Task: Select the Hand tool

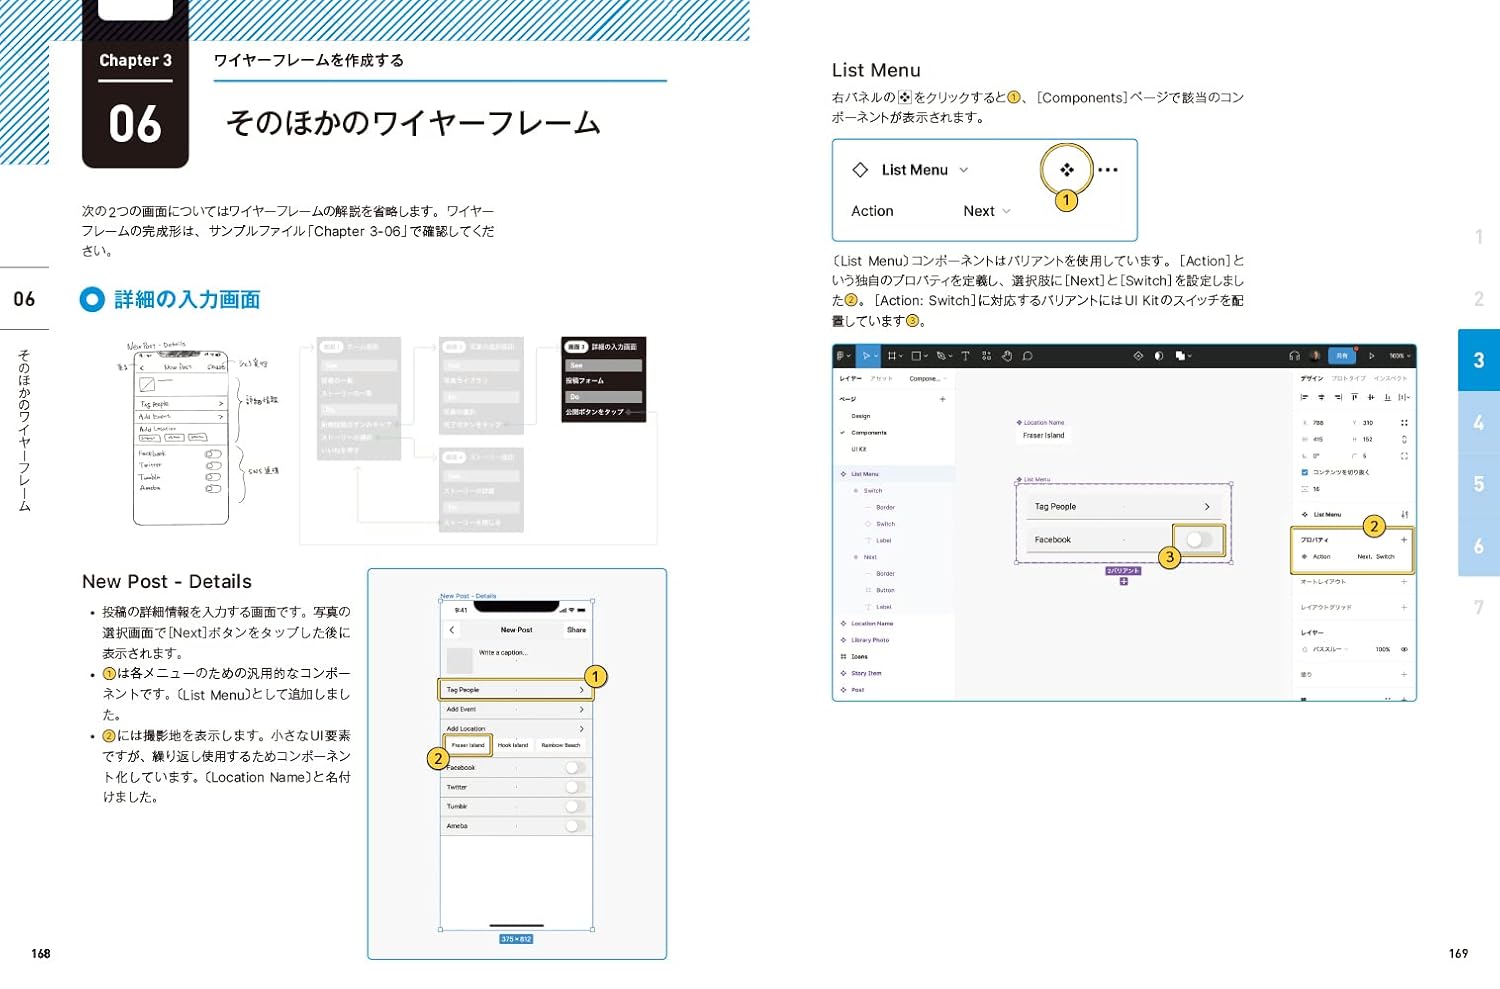Action: 1008,355
